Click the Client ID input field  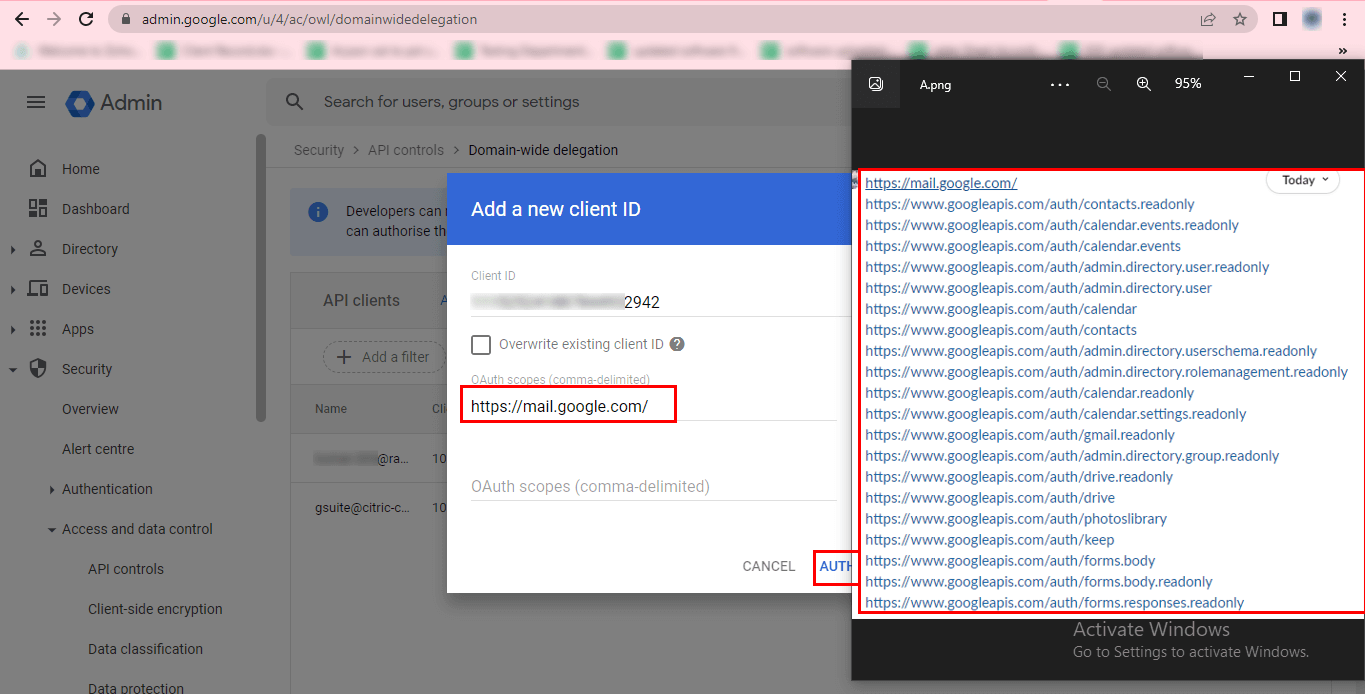point(660,302)
